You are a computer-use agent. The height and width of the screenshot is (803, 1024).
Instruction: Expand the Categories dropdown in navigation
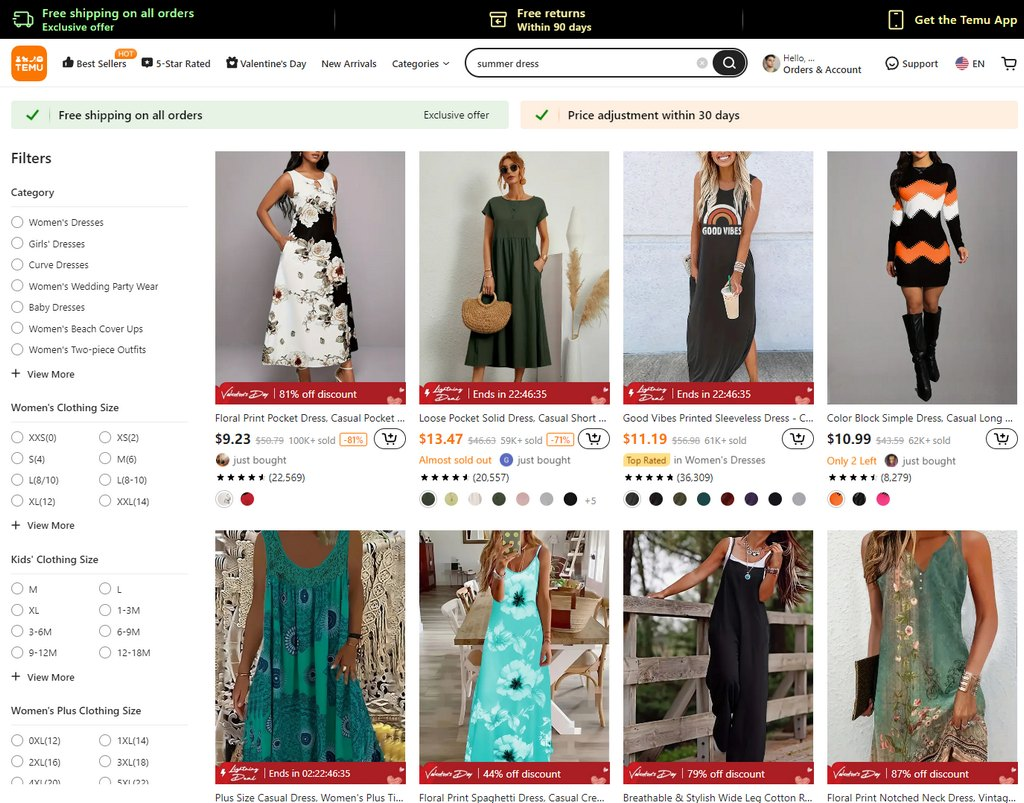click(420, 64)
